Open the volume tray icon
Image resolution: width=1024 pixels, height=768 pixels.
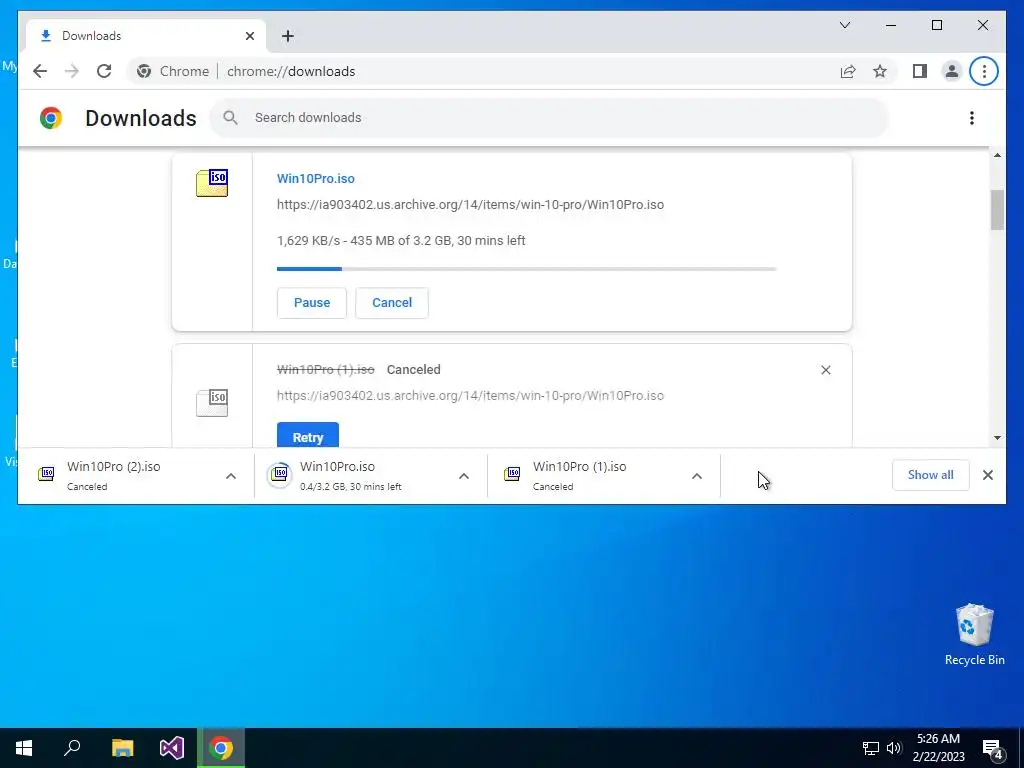click(894, 748)
